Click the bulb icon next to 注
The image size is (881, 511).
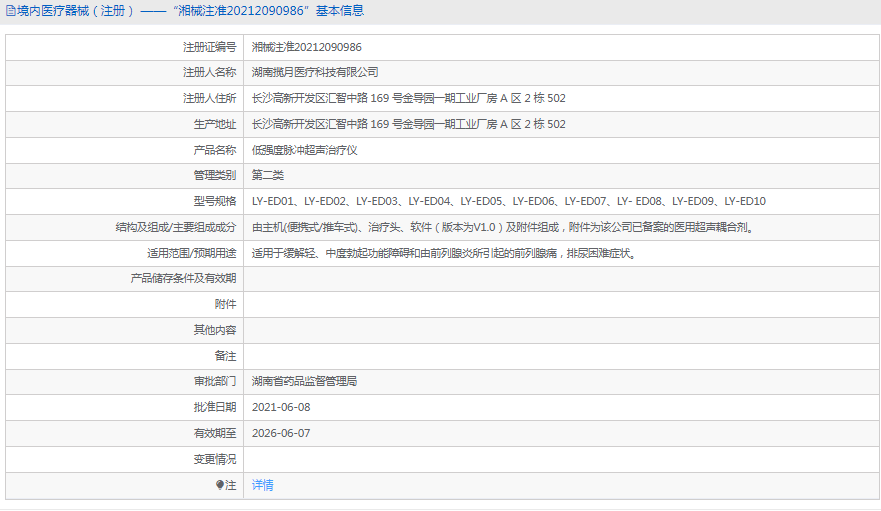click(220, 485)
